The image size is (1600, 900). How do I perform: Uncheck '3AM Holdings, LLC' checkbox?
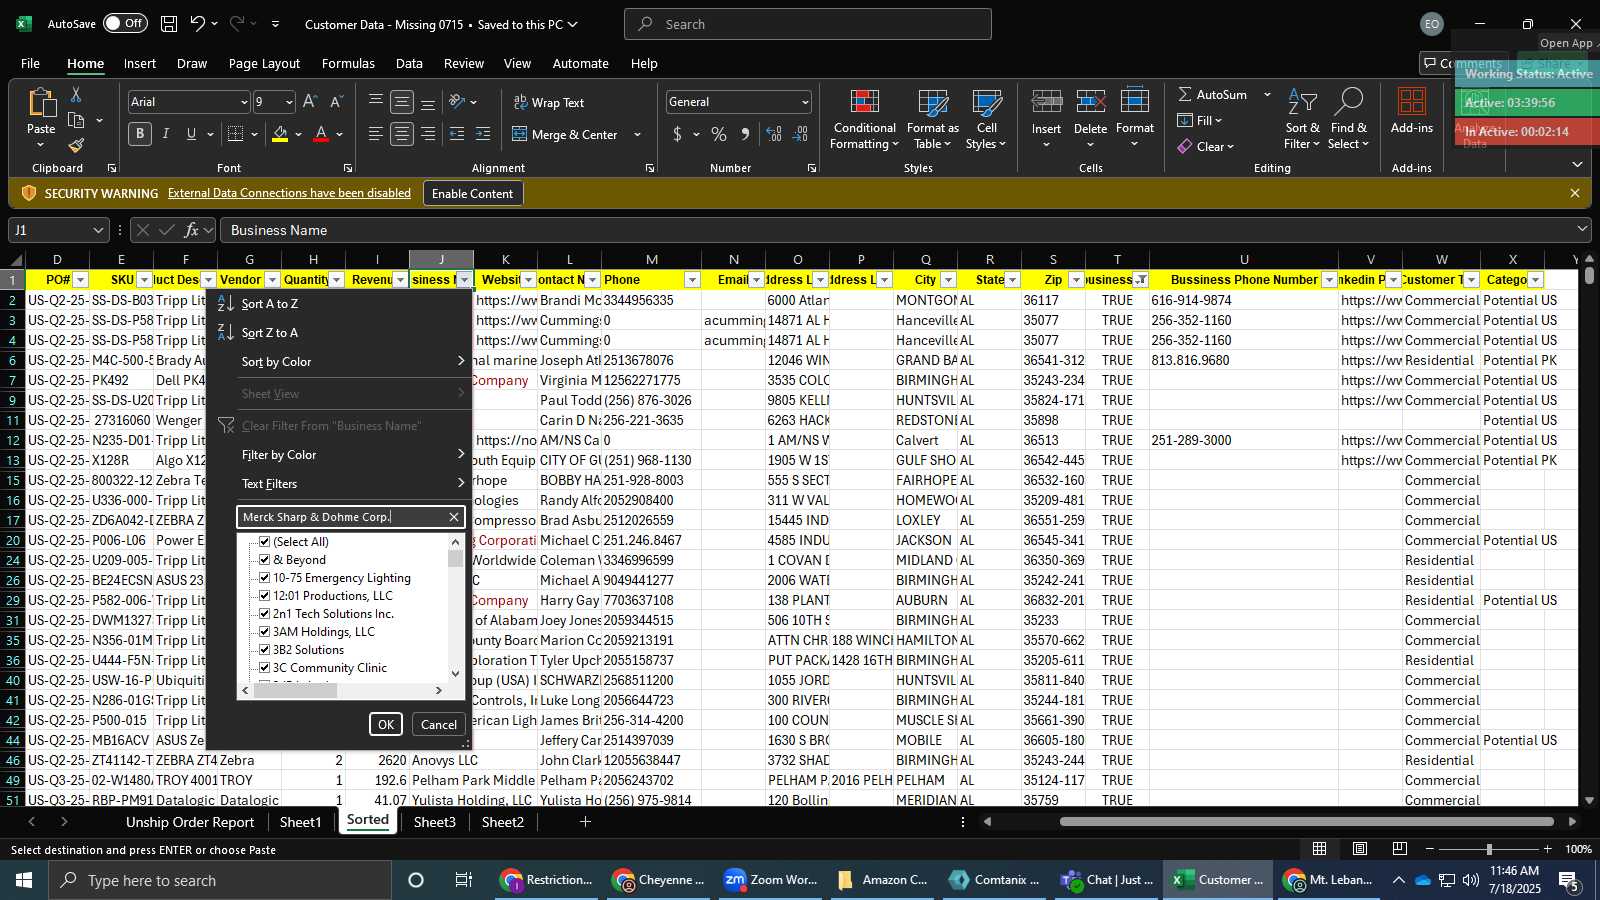[x=265, y=632]
